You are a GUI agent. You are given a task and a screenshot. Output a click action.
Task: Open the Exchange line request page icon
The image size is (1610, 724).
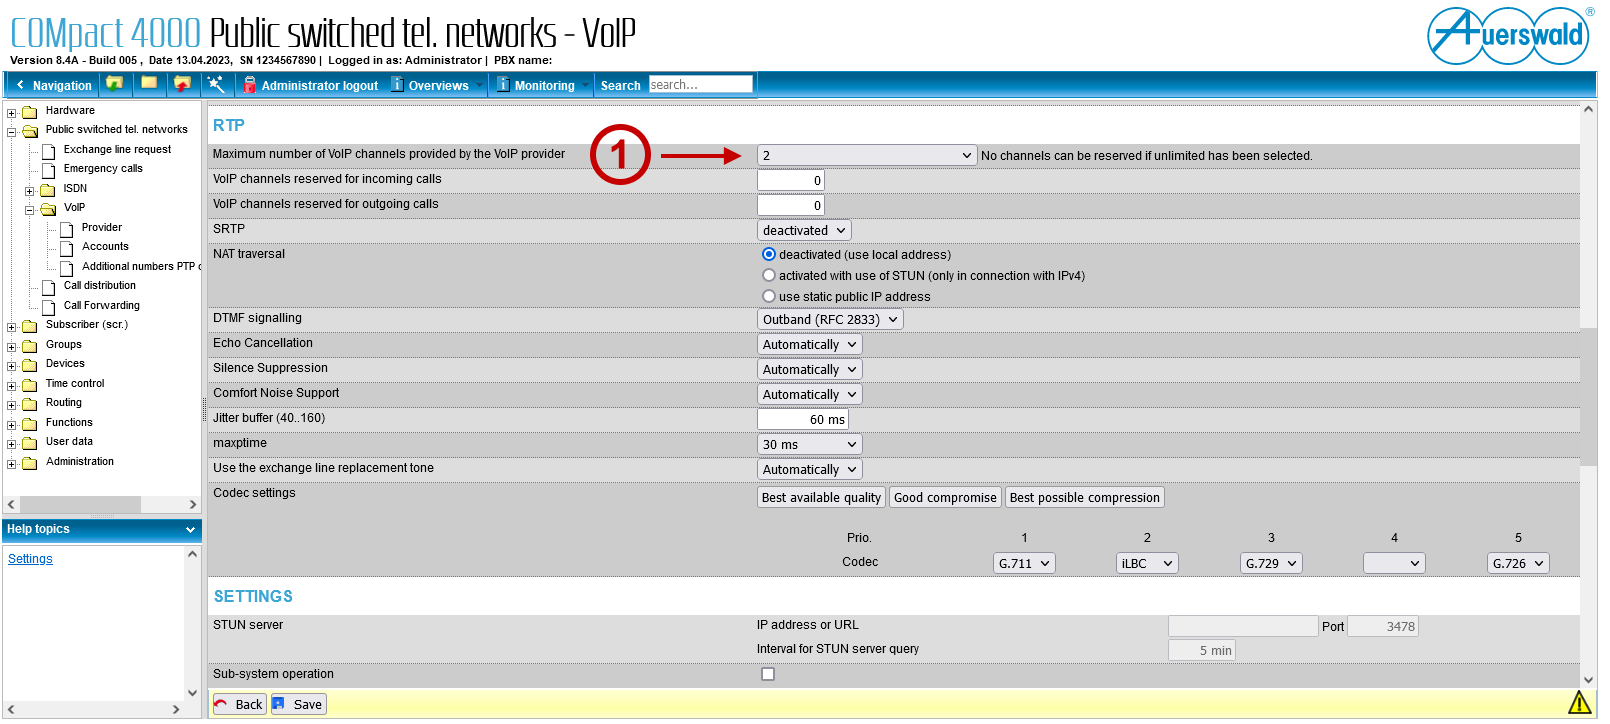[x=48, y=151]
